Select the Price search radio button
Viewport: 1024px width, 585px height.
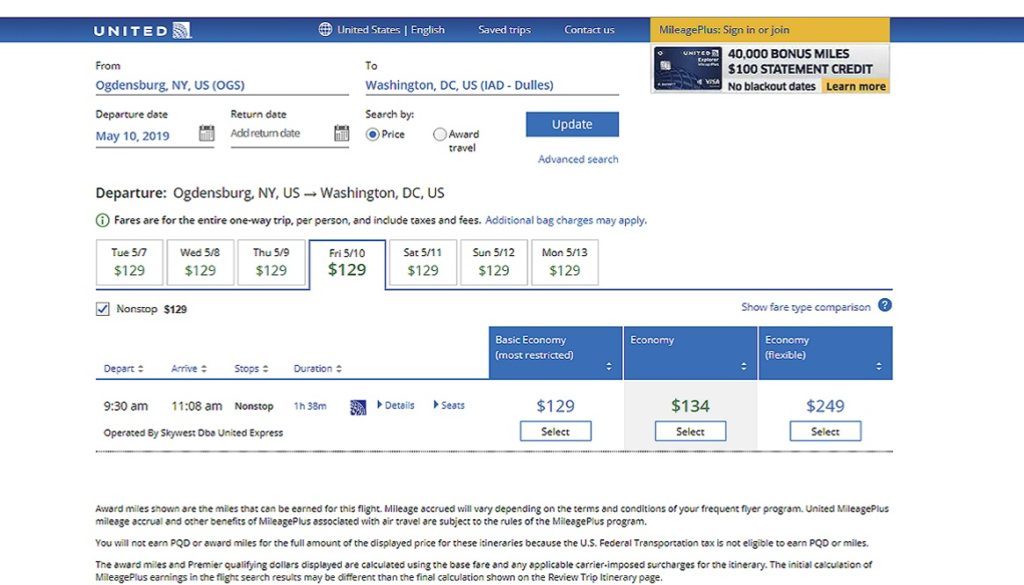tap(372, 134)
